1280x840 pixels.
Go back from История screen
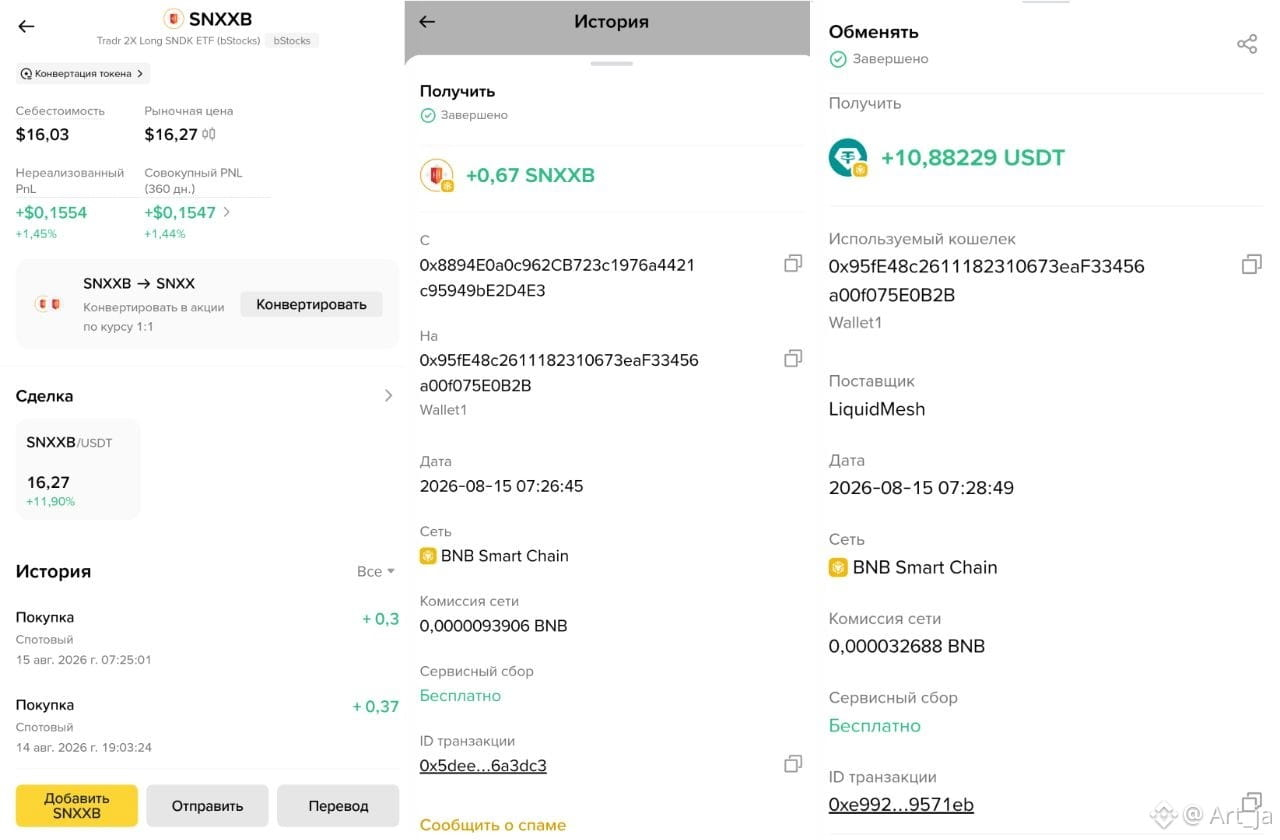[x=427, y=22]
